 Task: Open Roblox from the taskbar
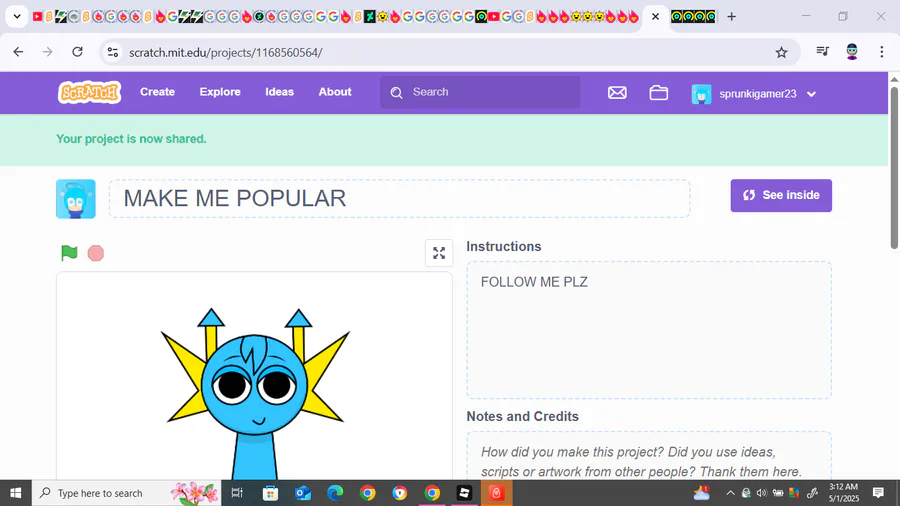(x=464, y=493)
